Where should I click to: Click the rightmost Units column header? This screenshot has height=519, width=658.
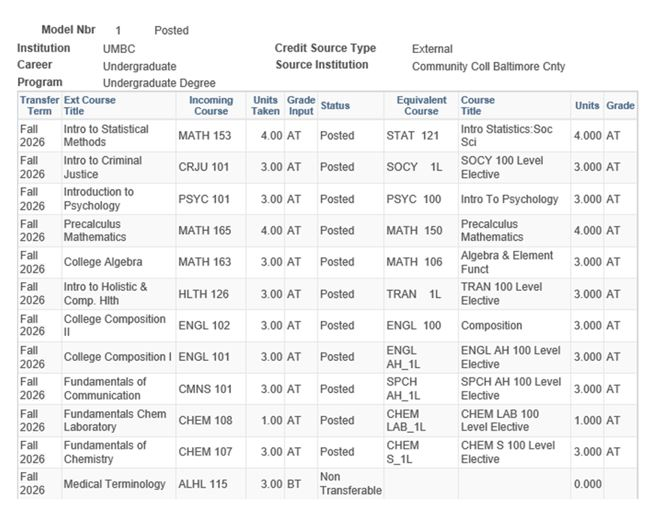587,106
